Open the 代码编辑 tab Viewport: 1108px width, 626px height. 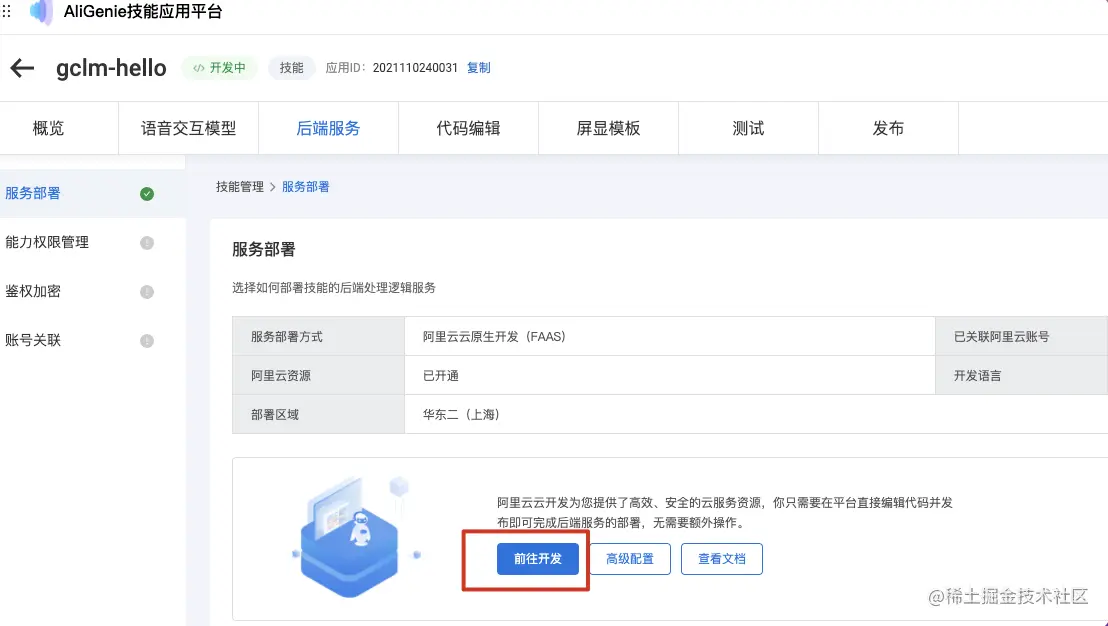pyautogui.click(x=468, y=128)
